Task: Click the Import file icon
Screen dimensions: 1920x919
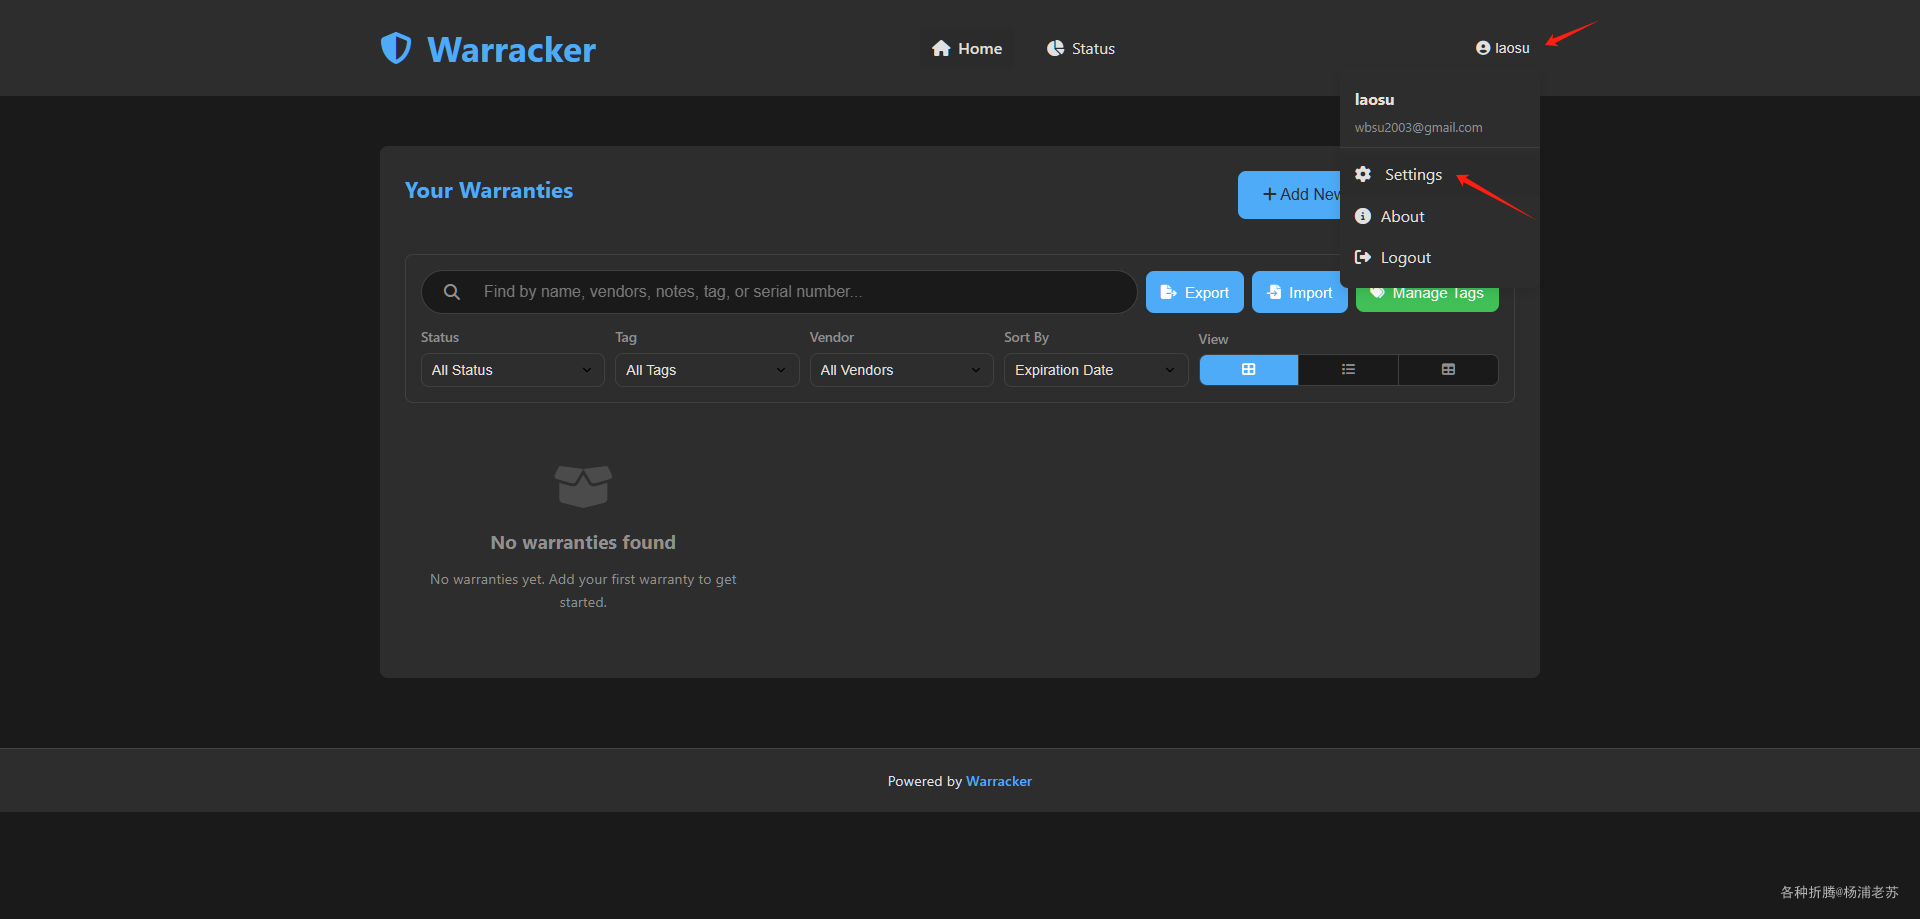Action: (1274, 292)
